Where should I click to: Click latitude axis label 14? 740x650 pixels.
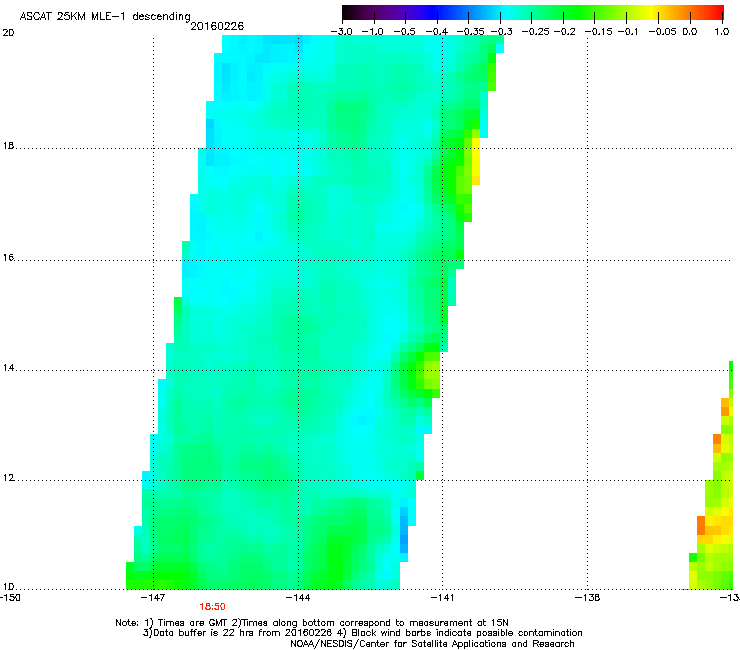pyautogui.click(x=8, y=368)
